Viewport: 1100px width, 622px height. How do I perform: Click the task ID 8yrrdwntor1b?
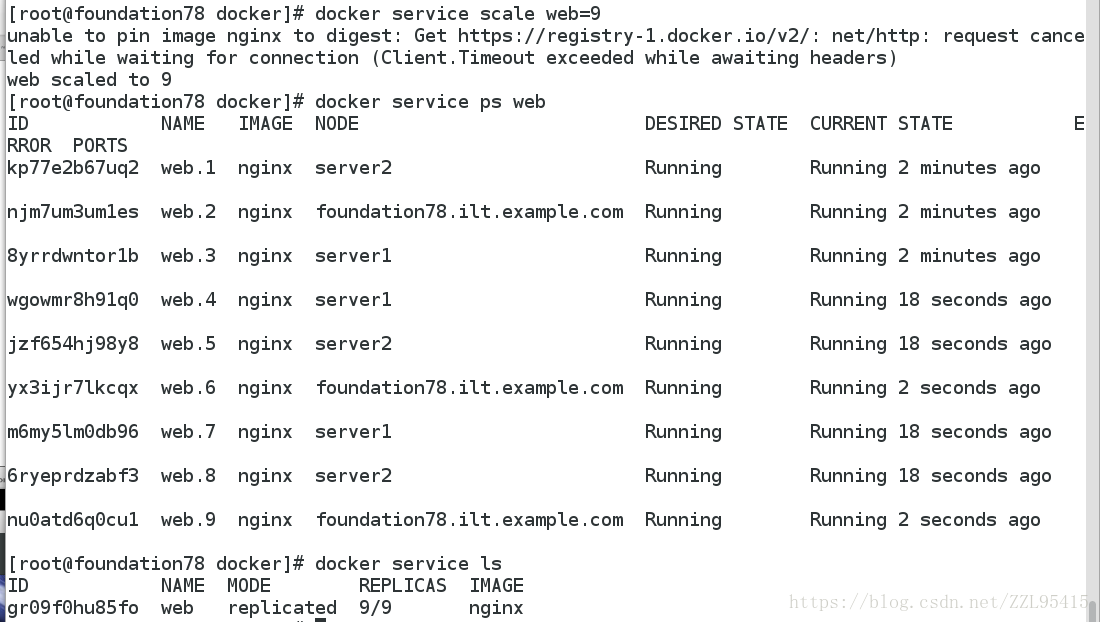pos(73,256)
